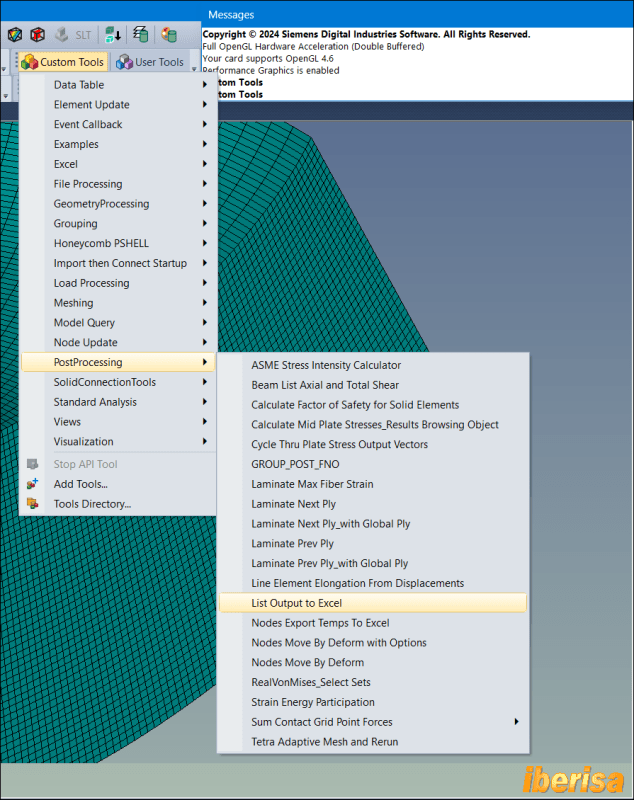Expand the Excel submenu
Viewport: 634px width, 800px height.
[118, 164]
